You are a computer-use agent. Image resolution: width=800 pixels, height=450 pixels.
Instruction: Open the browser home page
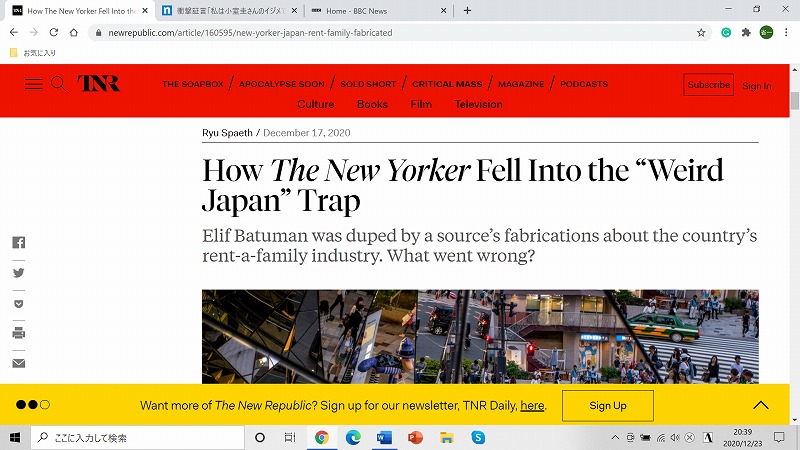point(74,32)
